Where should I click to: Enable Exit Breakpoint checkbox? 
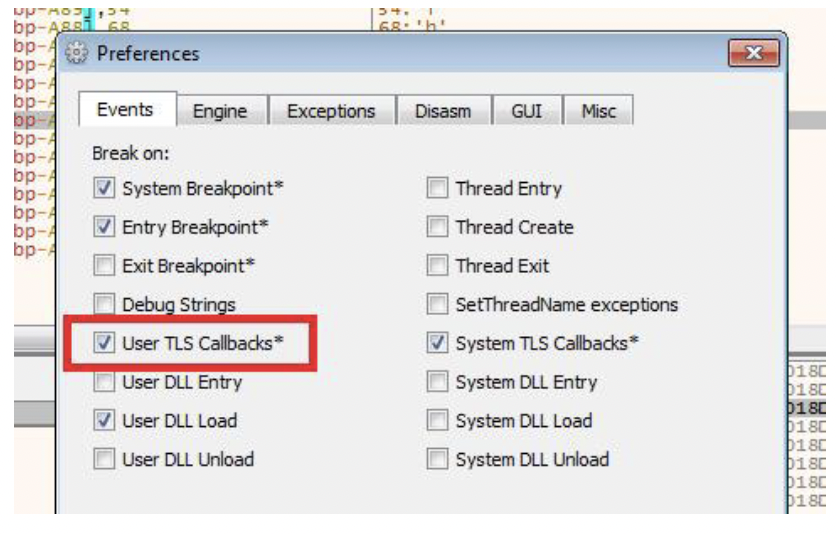point(104,265)
